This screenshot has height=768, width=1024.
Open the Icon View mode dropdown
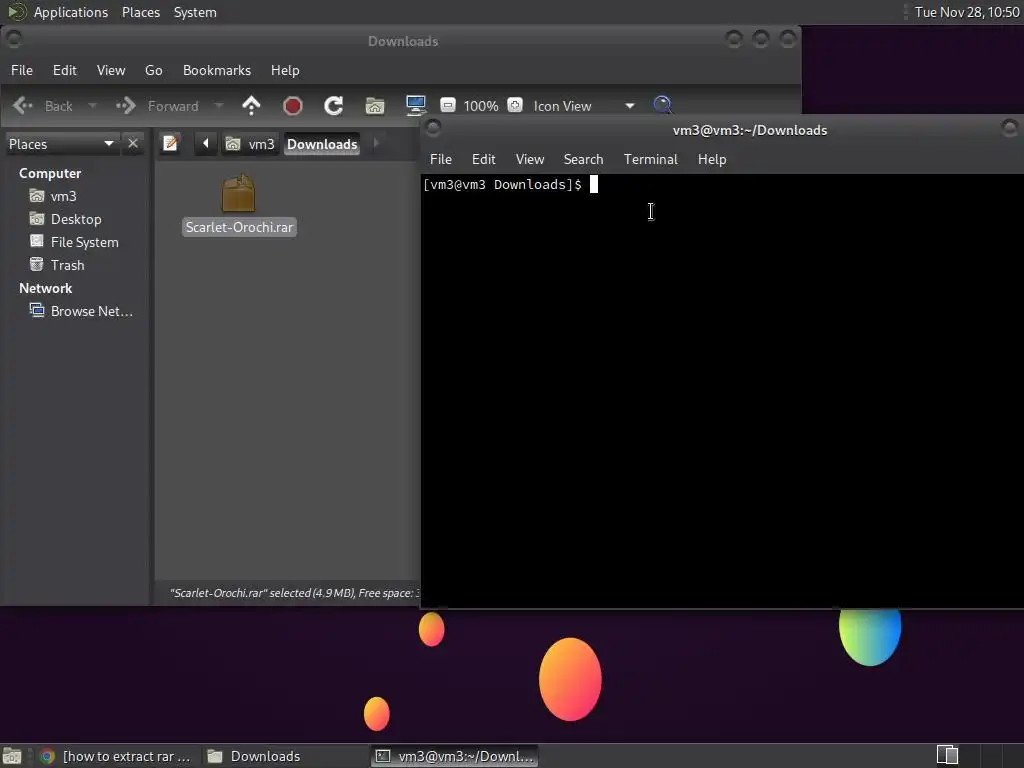coord(584,106)
